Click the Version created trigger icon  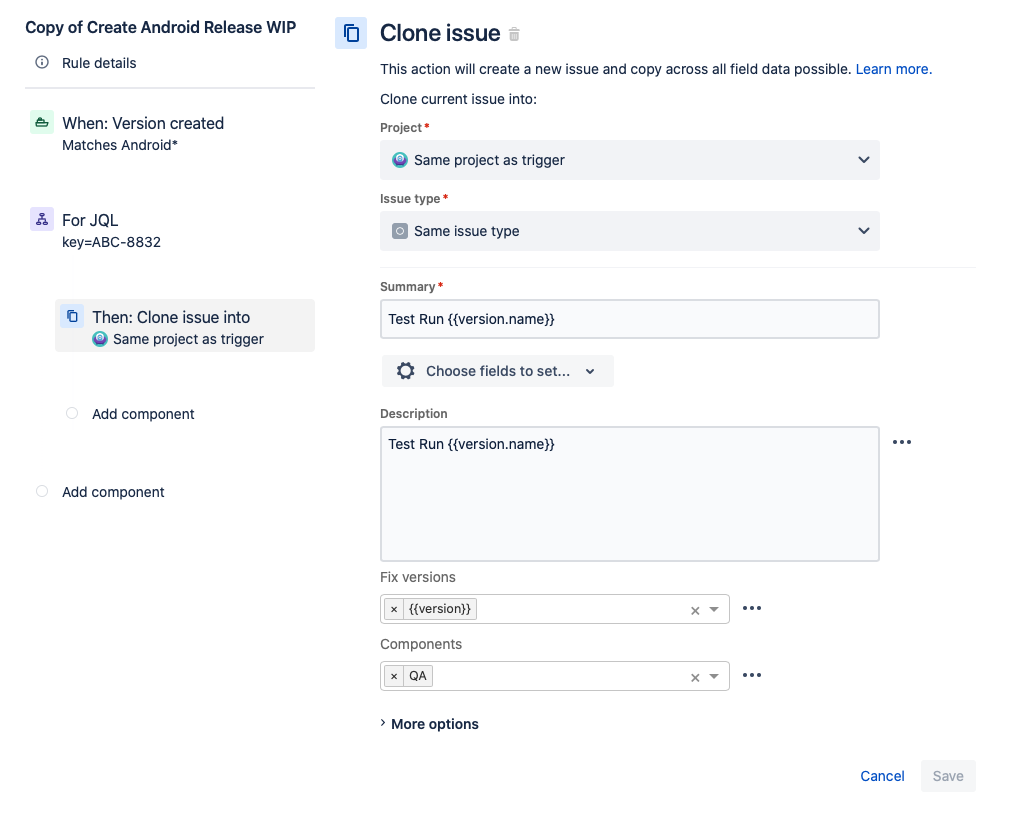pyautogui.click(x=41, y=121)
